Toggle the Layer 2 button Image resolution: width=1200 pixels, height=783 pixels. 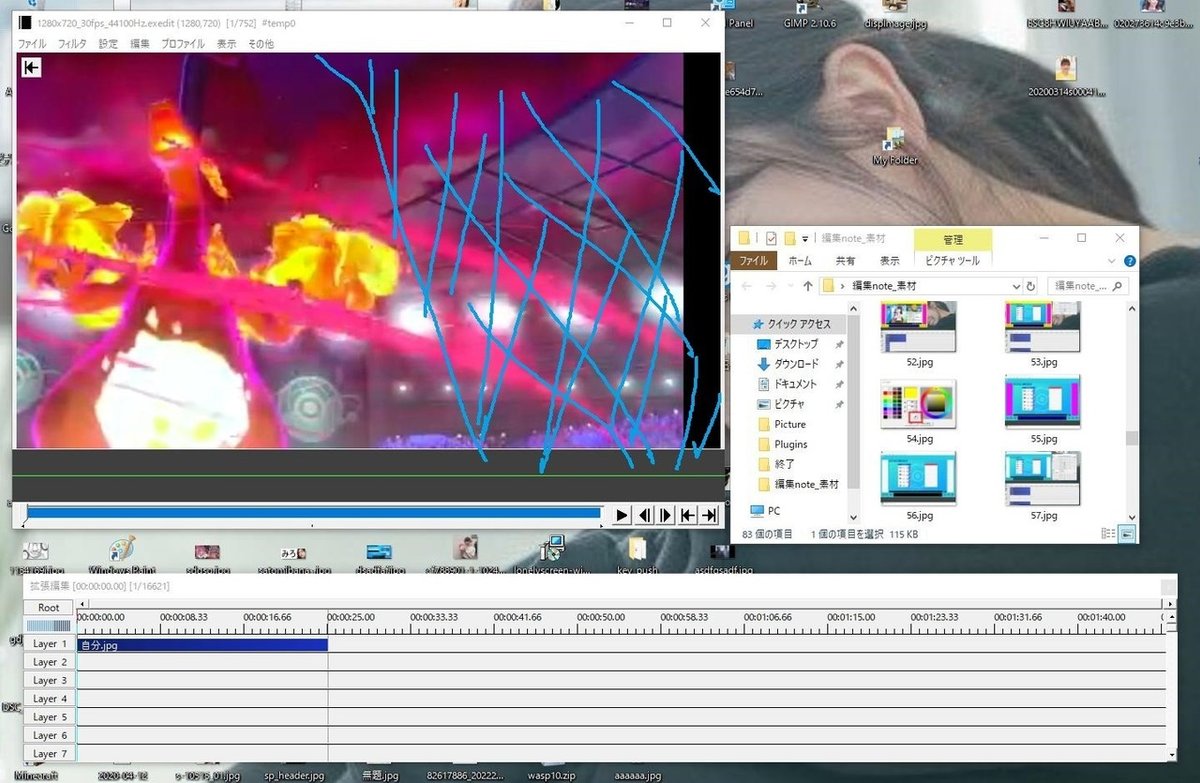[49, 662]
